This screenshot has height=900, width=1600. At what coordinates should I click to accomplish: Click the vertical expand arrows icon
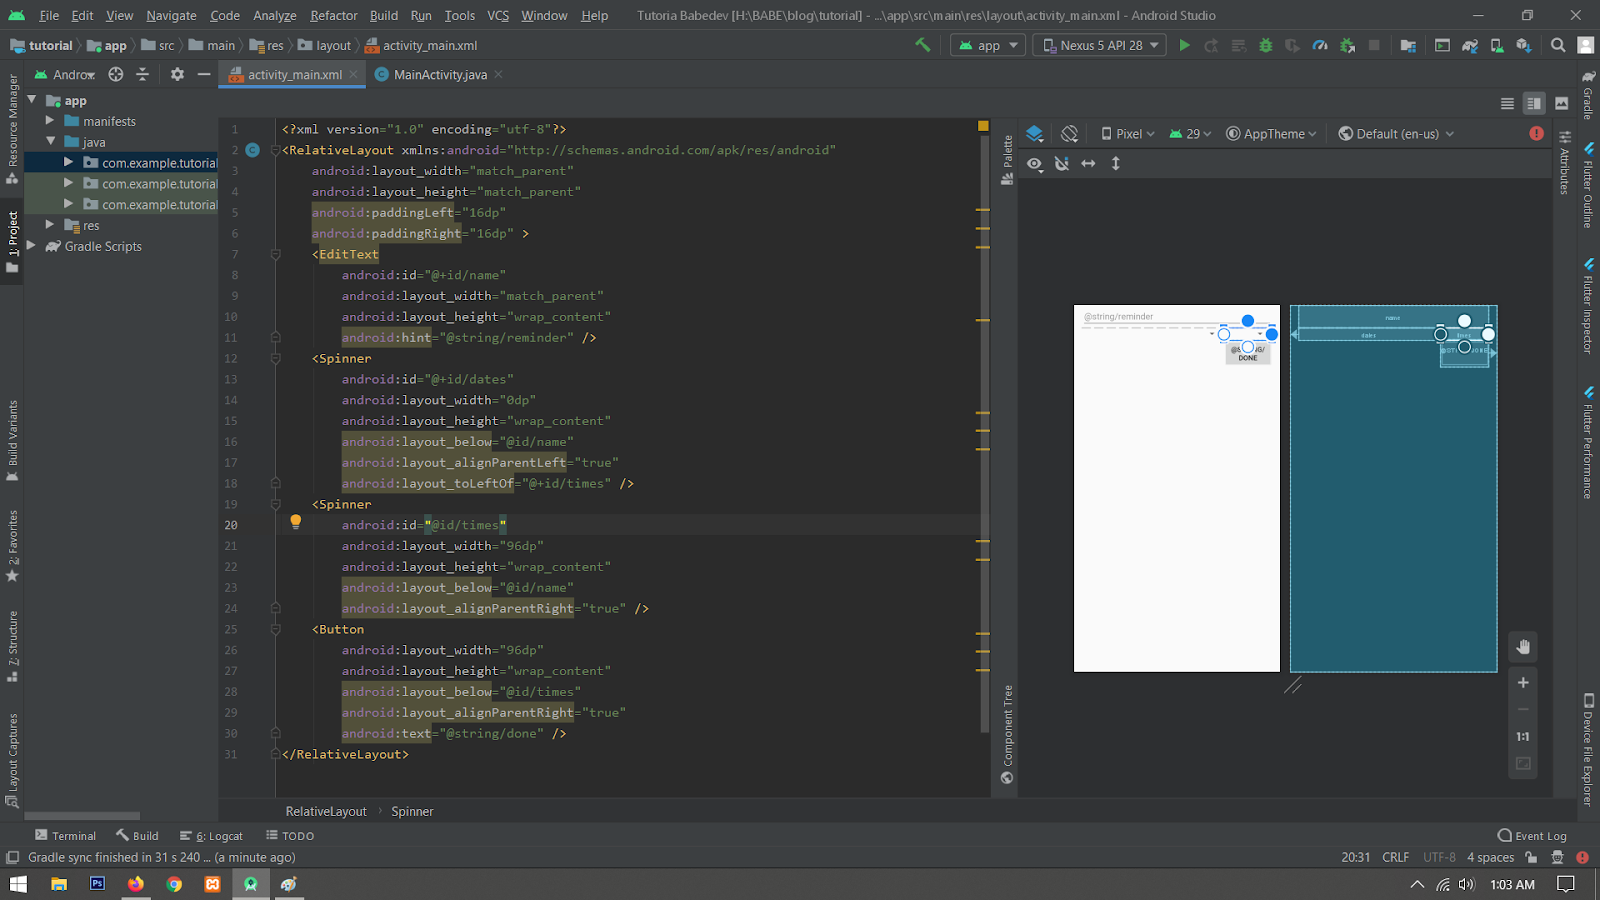click(x=1116, y=163)
